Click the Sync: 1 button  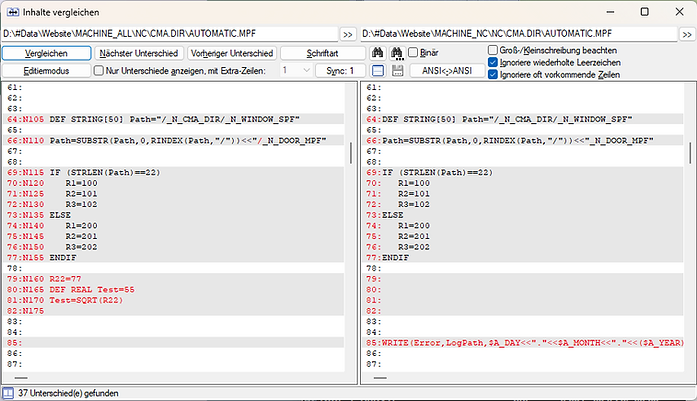pyautogui.click(x=340, y=71)
